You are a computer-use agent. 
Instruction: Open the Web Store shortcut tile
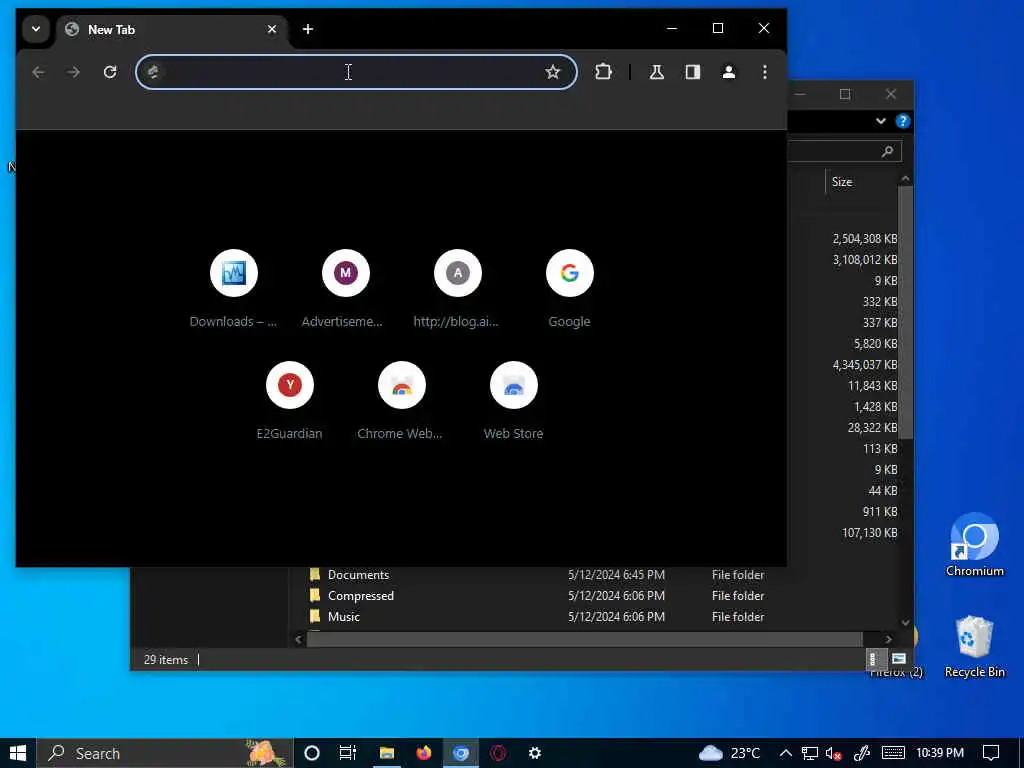[513, 401]
